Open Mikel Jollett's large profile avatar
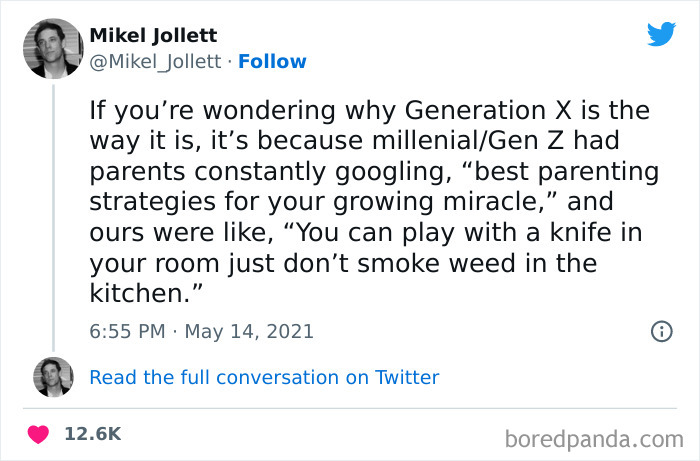This screenshot has height=461, width=700. [x=52, y=48]
